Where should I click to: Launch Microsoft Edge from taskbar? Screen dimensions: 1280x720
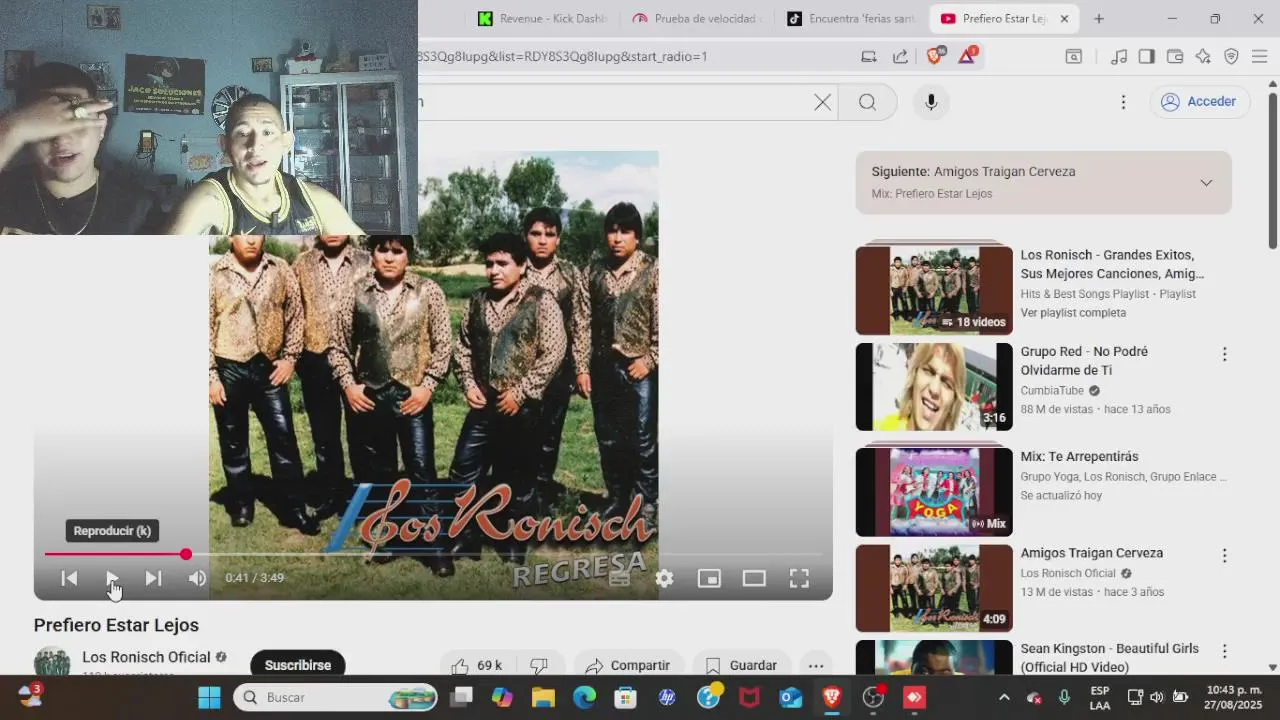pos(585,697)
